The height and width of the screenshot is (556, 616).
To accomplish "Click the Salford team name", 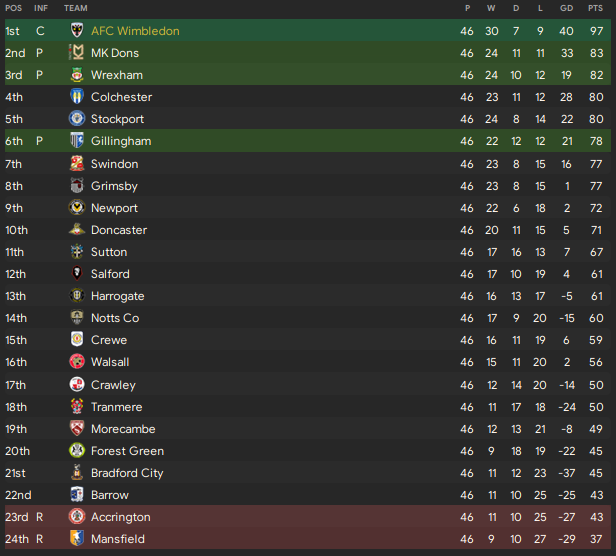I will pos(110,274).
